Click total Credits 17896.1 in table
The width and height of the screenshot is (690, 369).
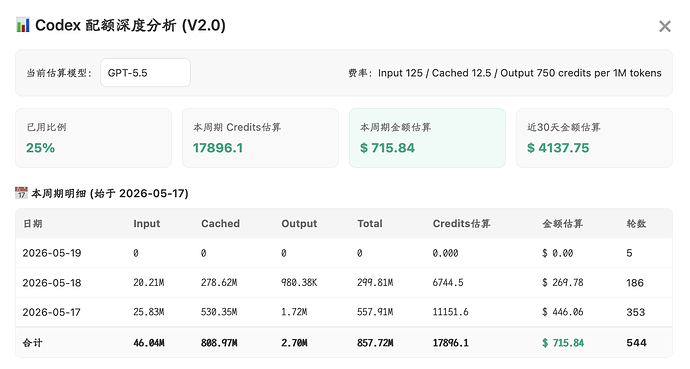(451, 343)
